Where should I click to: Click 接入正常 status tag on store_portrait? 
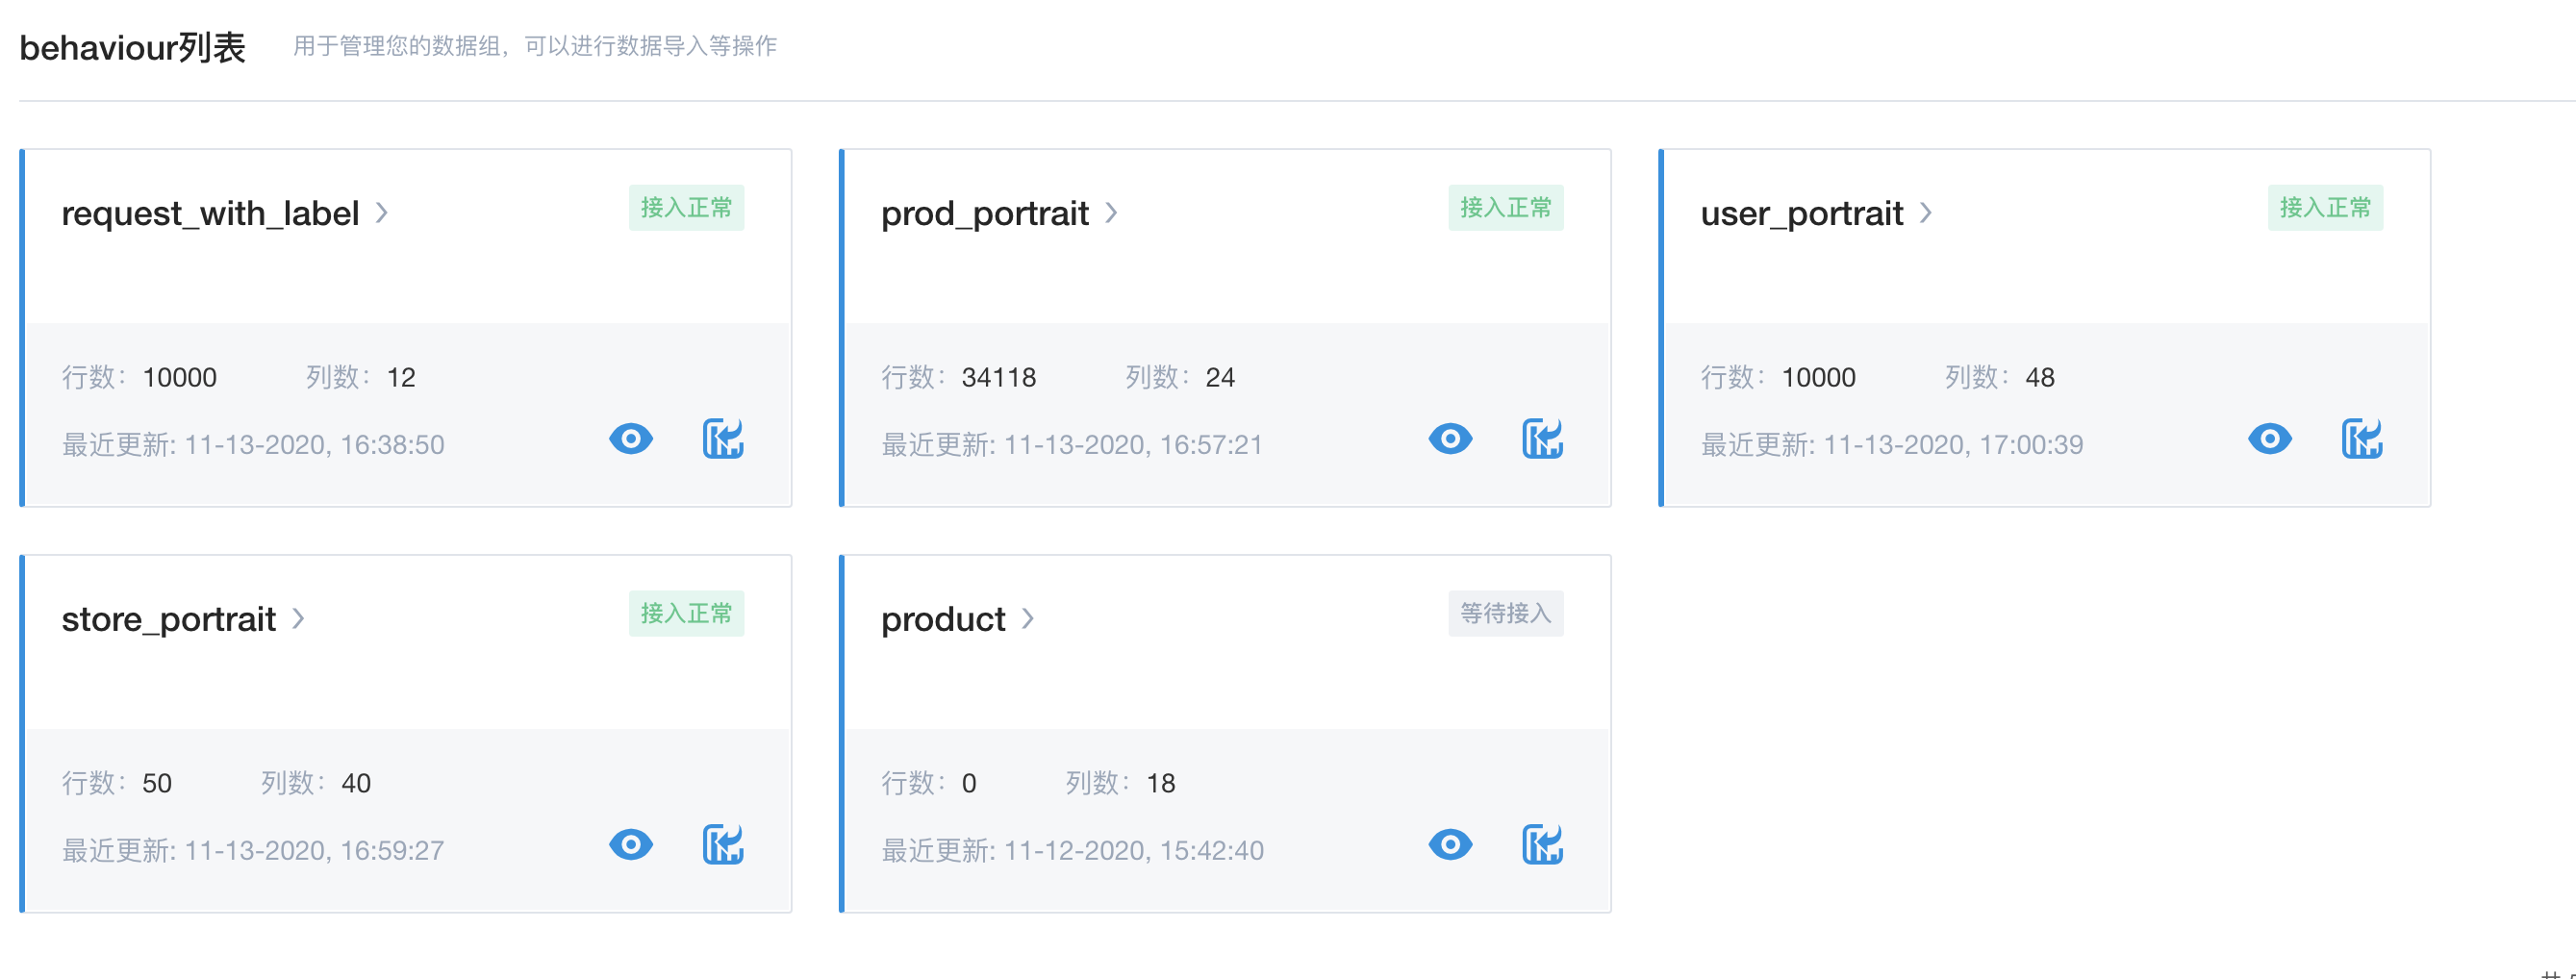[x=686, y=613]
